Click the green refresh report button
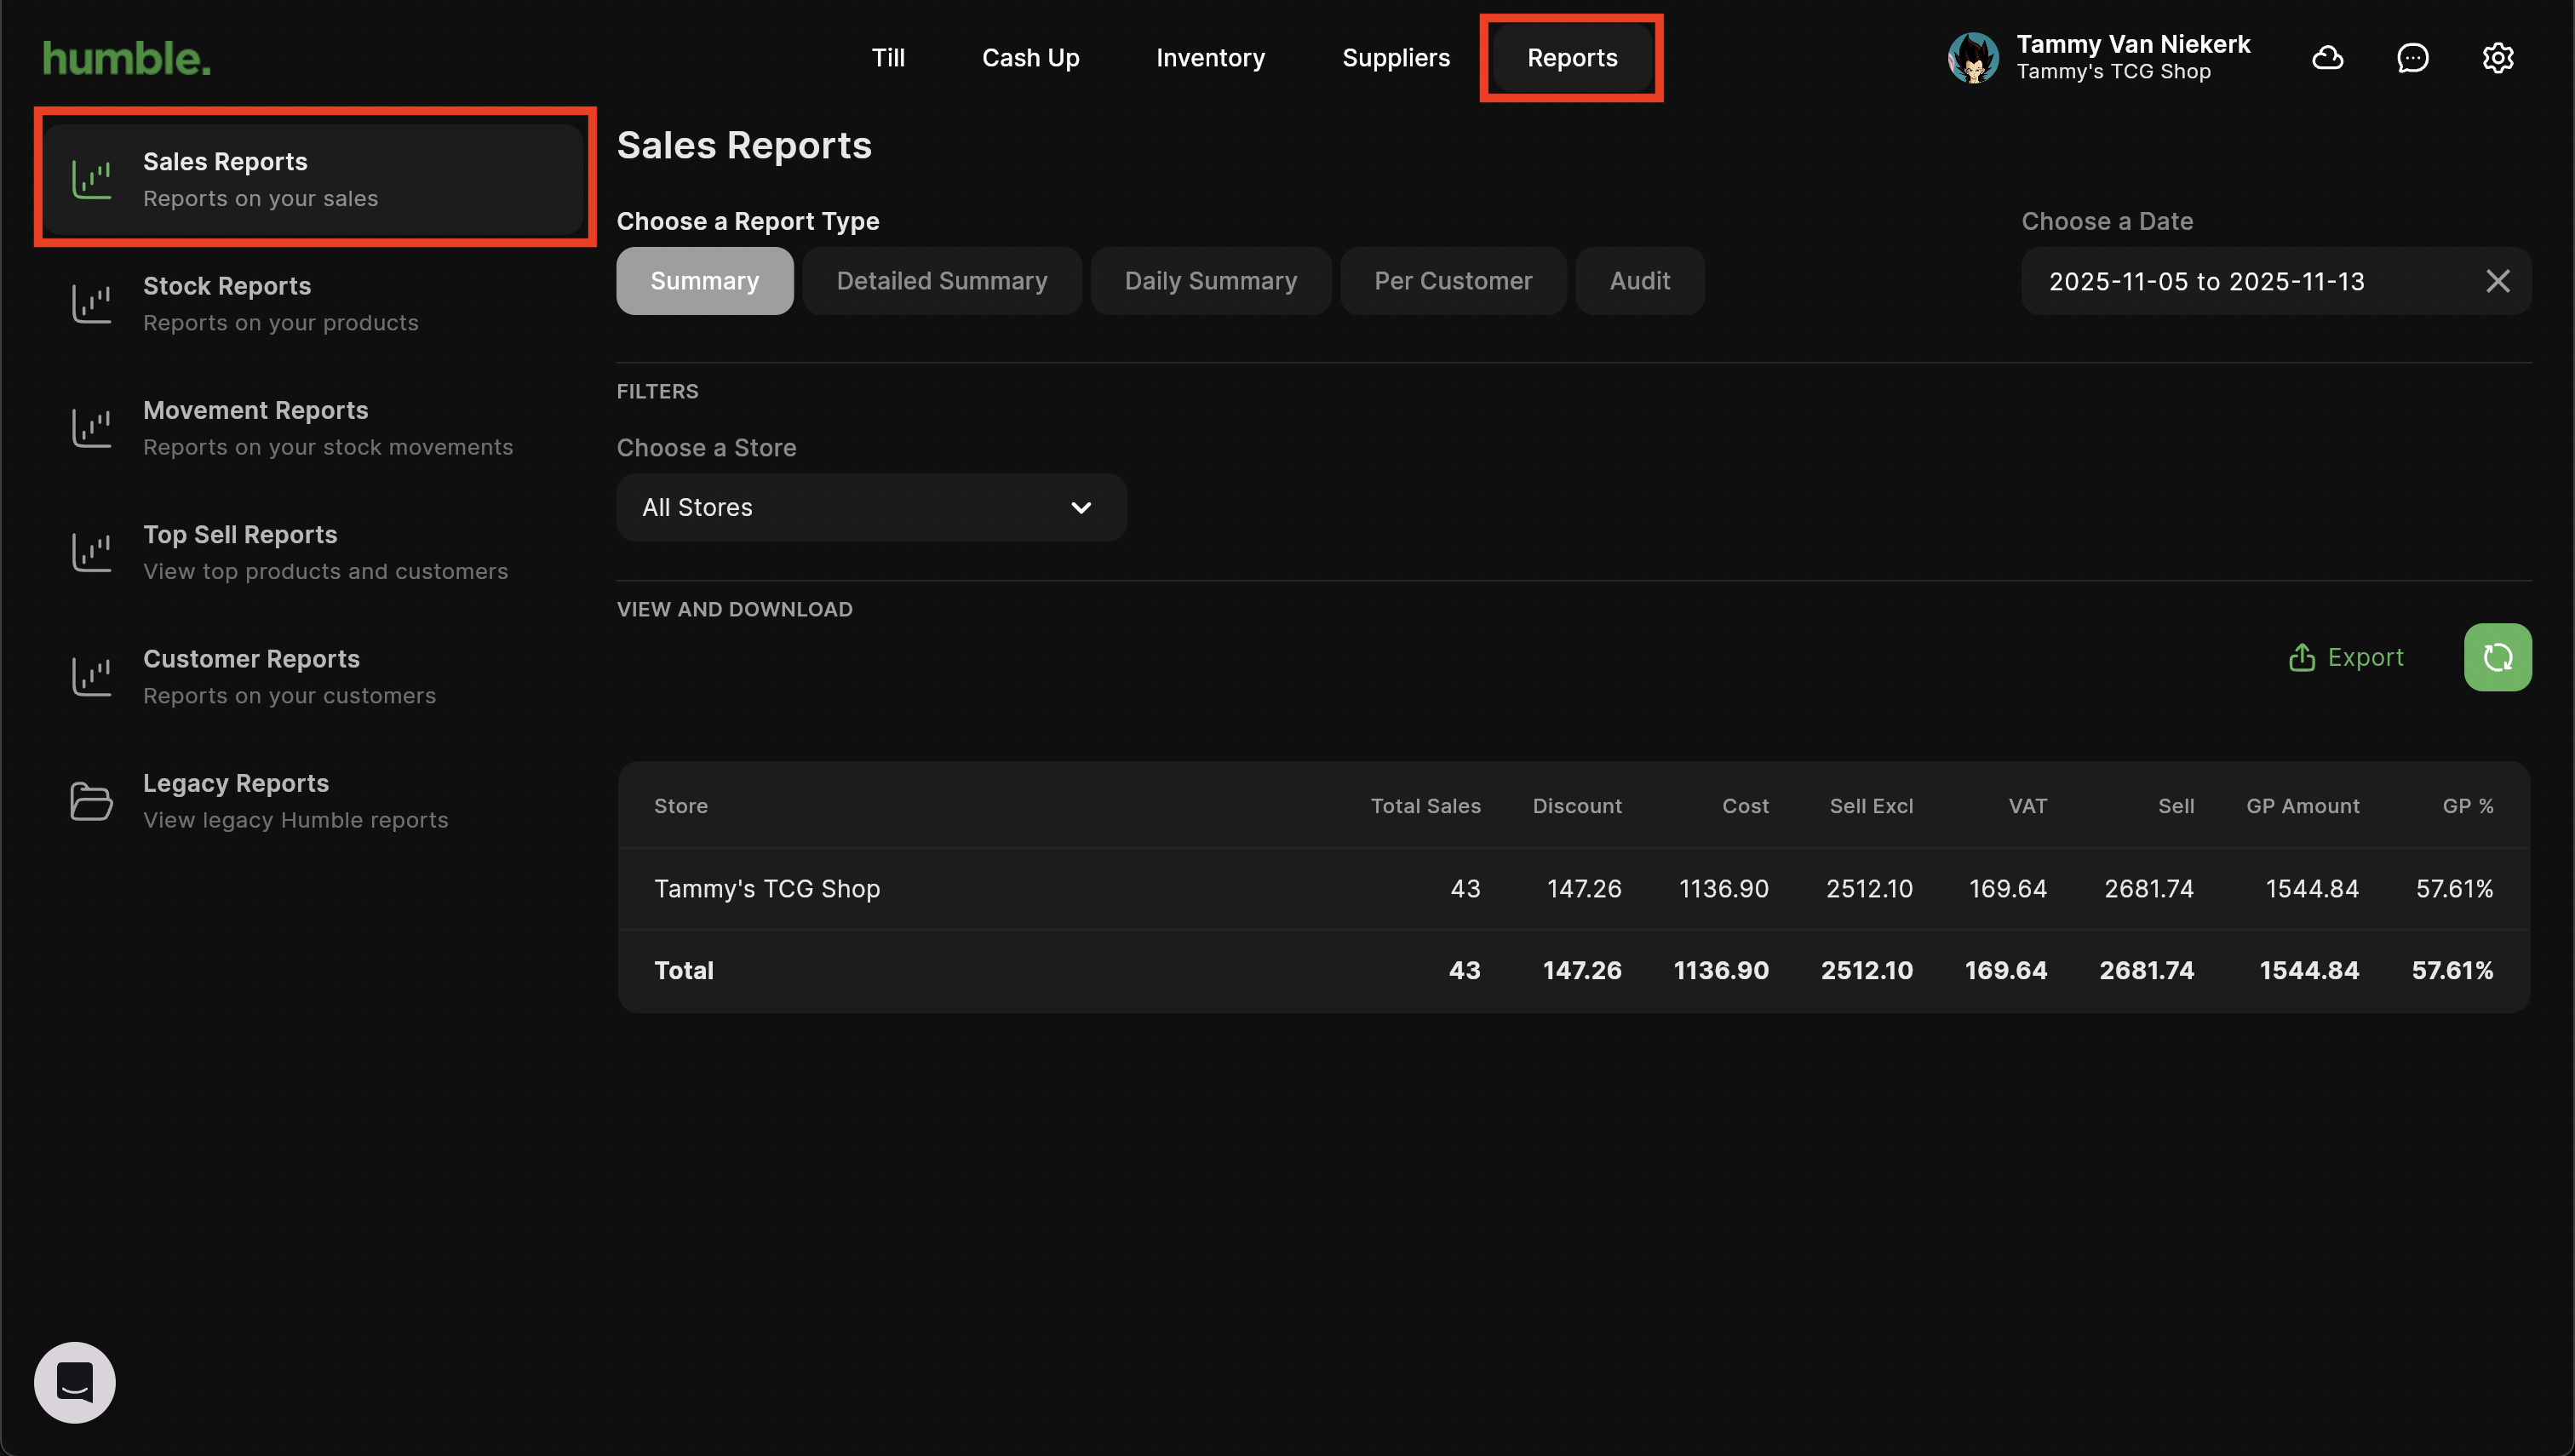The image size is (2575, 1456). [x=2497, y=657]
